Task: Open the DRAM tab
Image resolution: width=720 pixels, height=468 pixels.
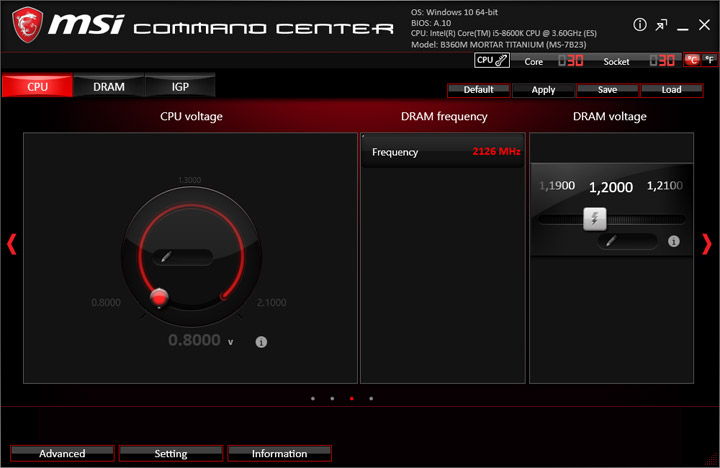Action: point(109,86)
